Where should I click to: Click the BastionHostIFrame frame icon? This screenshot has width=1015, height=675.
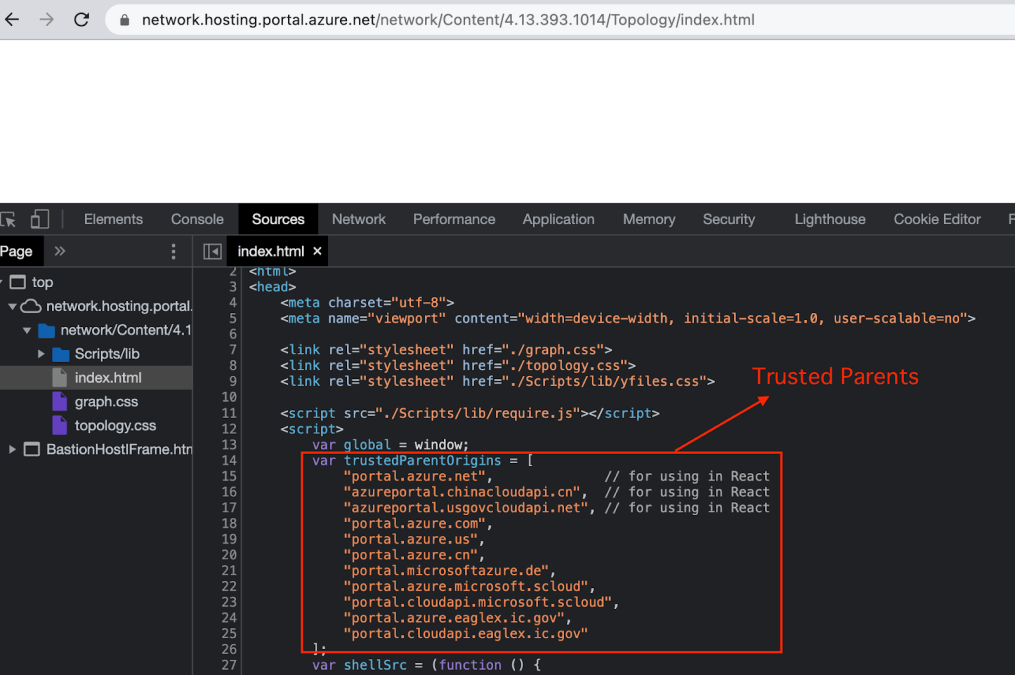coord(32,449)
